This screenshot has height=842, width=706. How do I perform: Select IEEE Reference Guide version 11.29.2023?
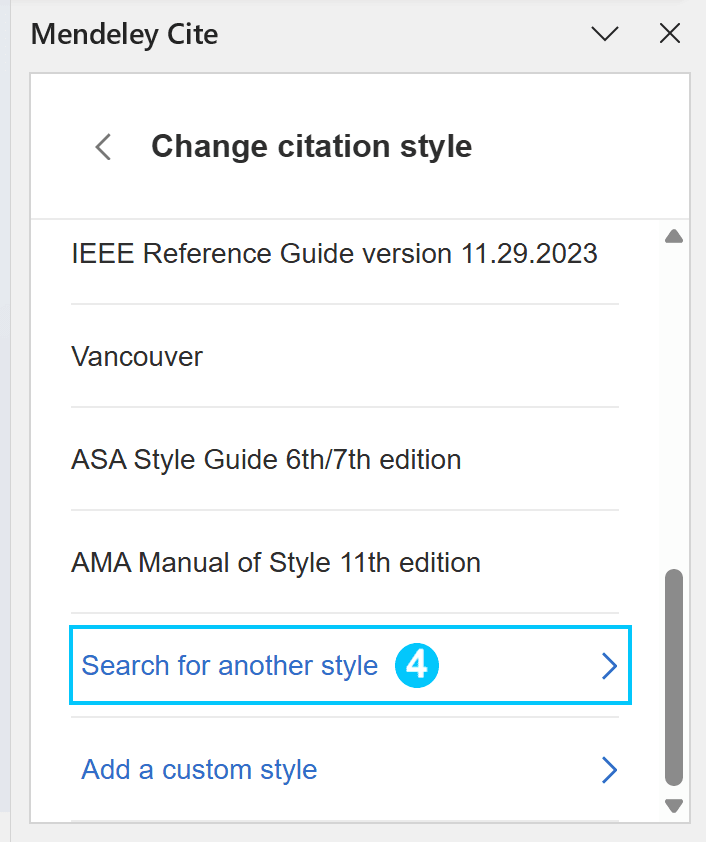click(334, 253)
